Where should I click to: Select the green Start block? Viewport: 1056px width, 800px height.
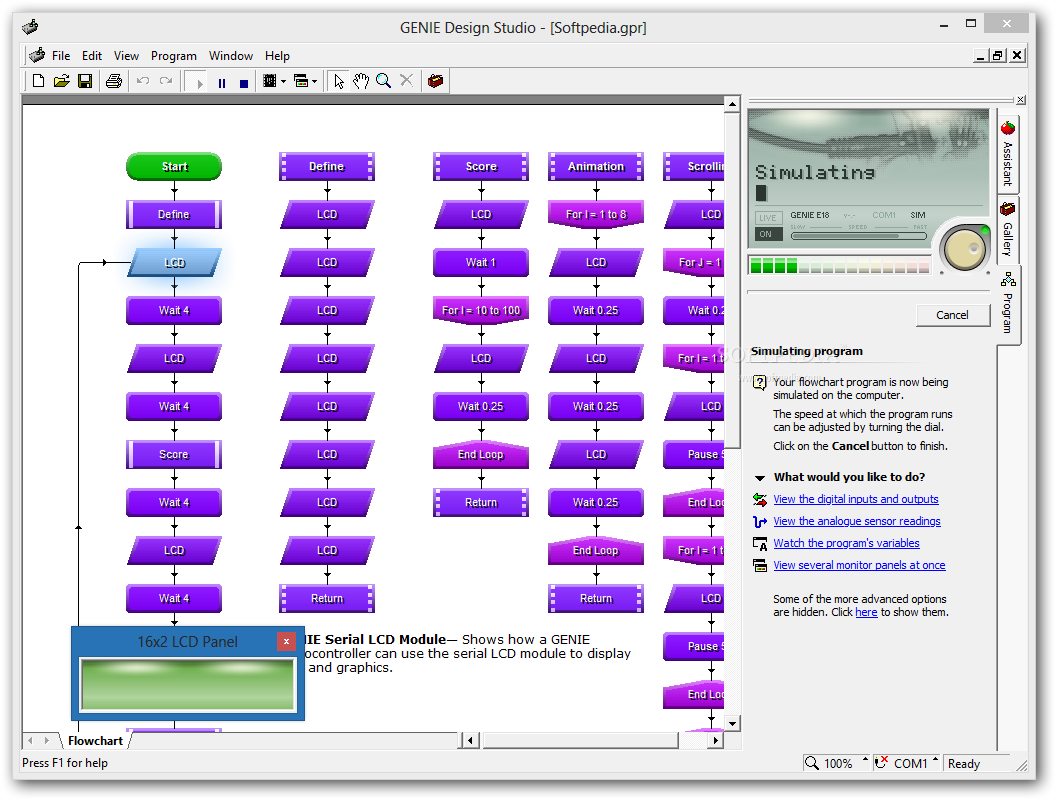[x=174, y=166]
